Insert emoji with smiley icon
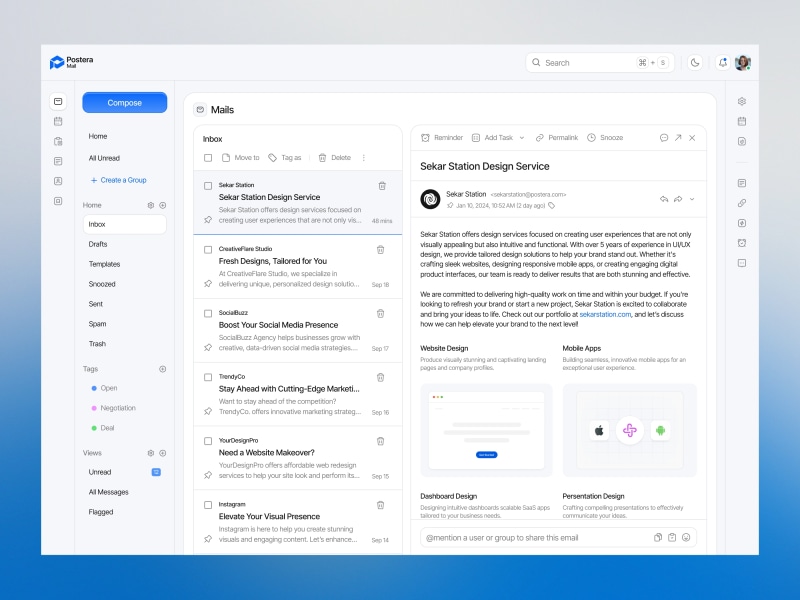The height and width of the screenshot is (600, 800). coord(686,537)
